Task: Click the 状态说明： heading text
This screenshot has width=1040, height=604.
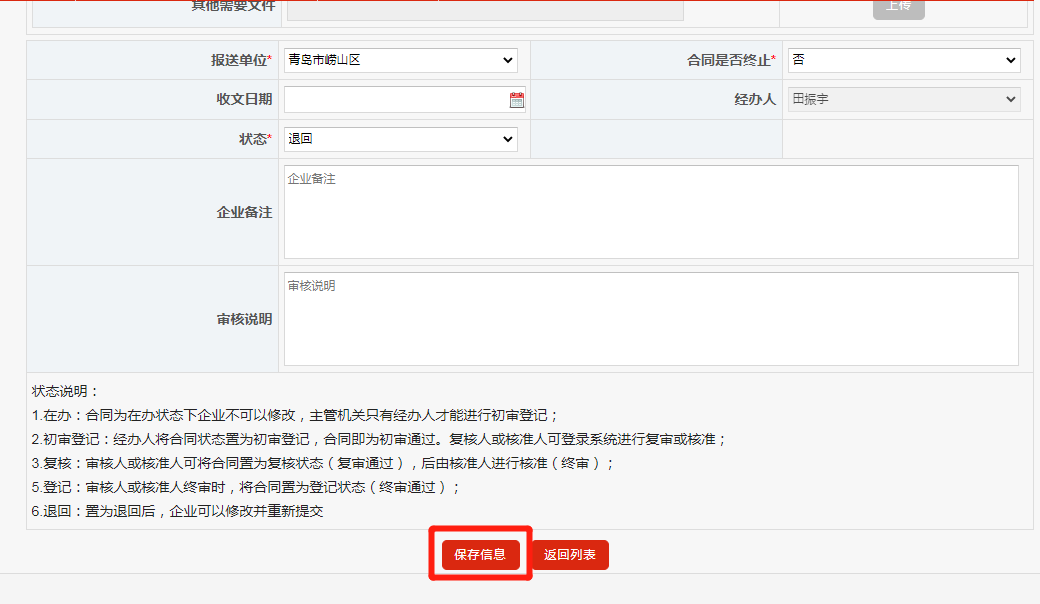Action: coord(65,391)
